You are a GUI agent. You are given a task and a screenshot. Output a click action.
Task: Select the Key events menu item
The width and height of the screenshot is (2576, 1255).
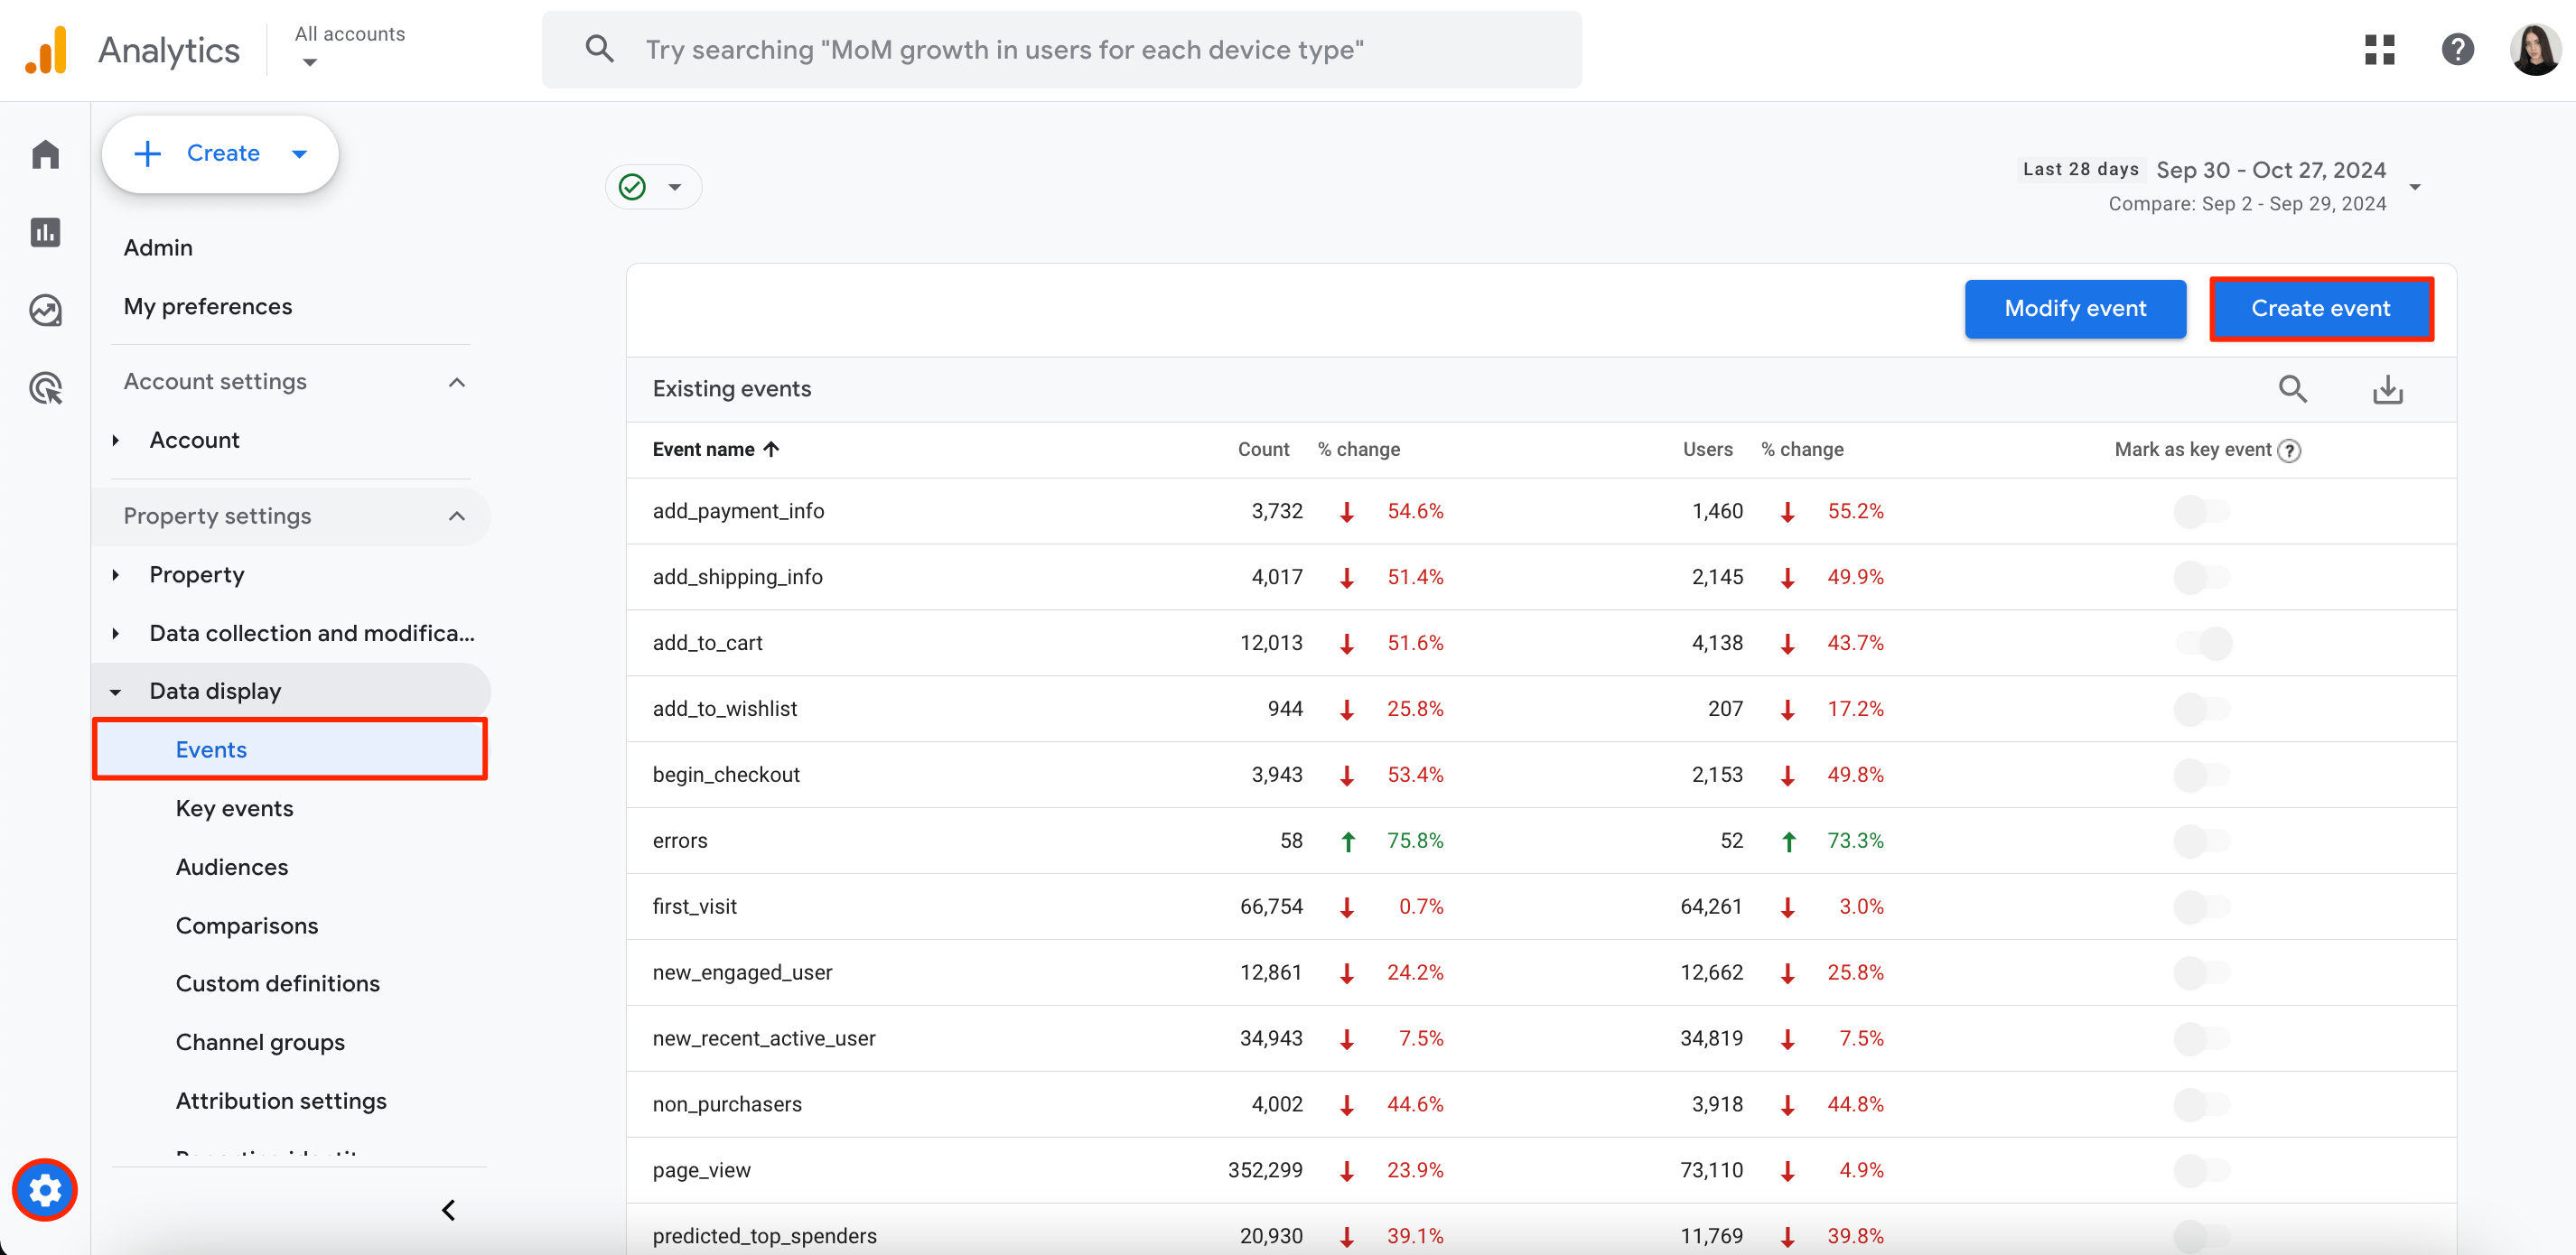coord(237,808)
